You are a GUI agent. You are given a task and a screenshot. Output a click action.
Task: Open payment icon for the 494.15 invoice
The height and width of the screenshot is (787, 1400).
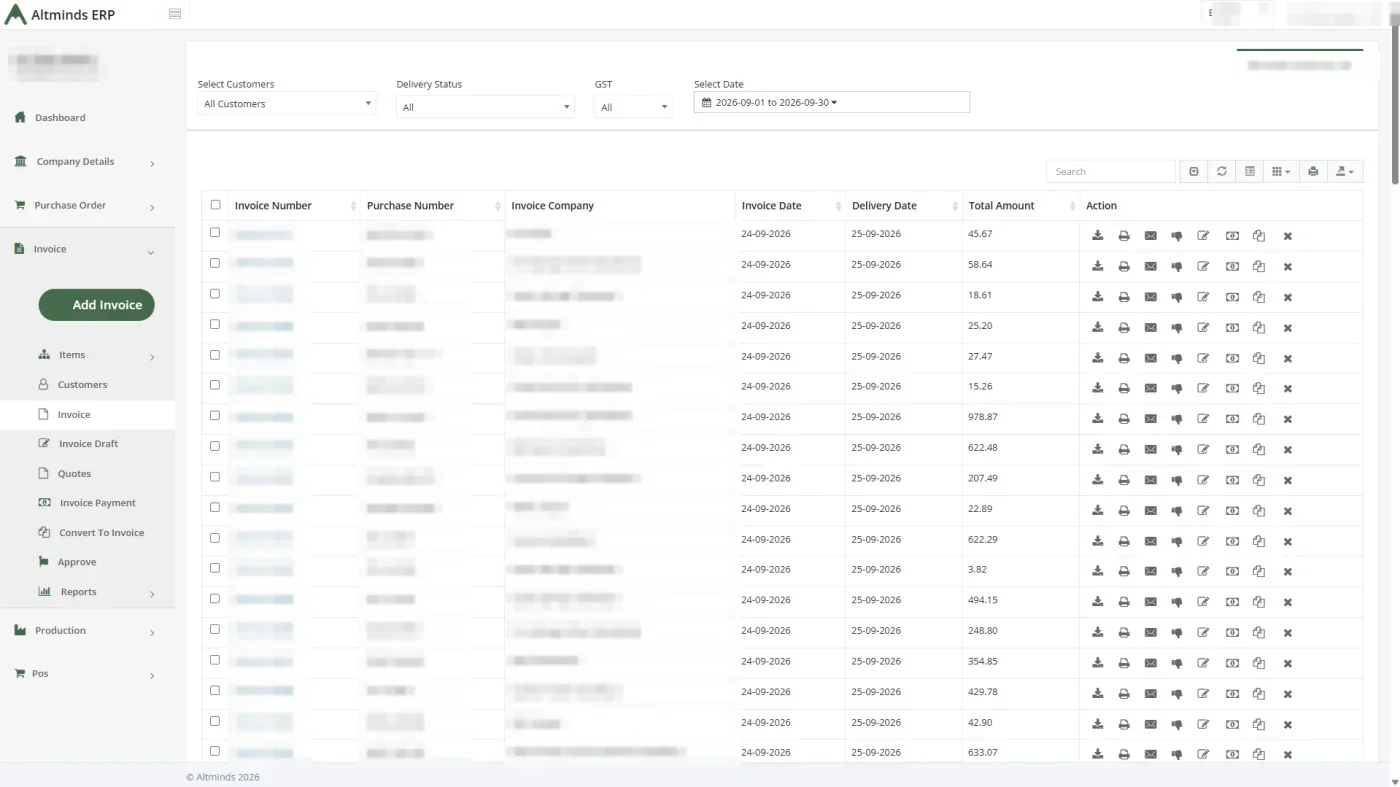(x=1232, y=602)
